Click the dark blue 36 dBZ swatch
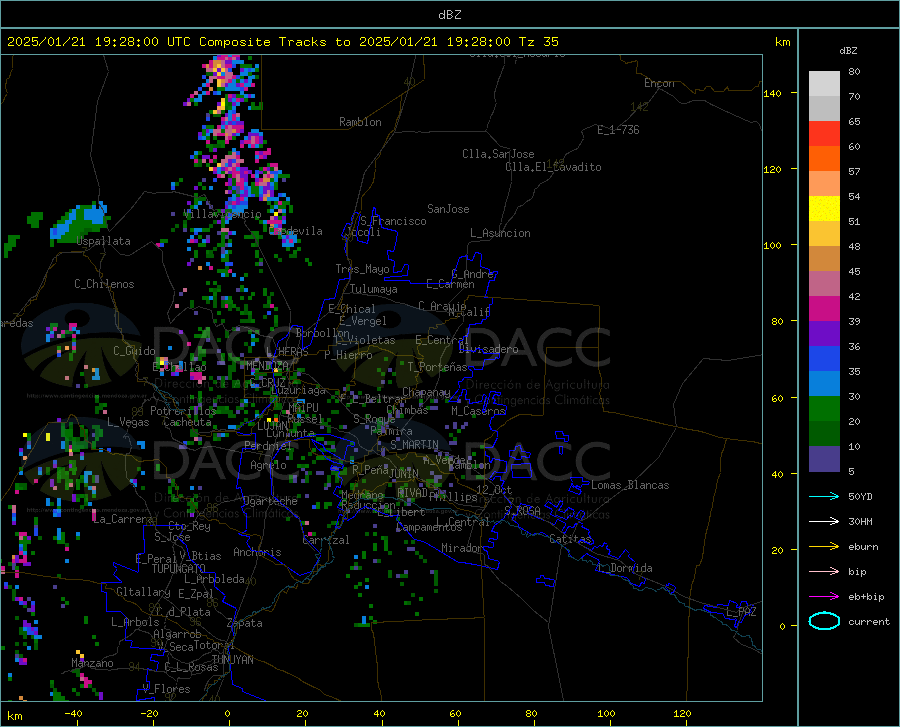Viewport: 900px width, 727px height. [x=824, y=359]
